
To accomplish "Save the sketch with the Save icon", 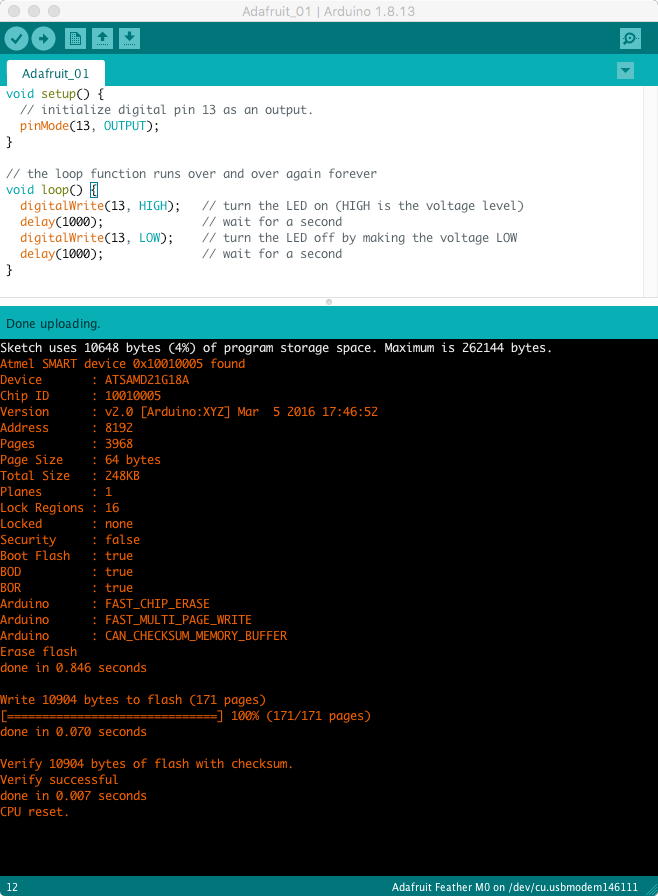I will (x=130, y=39).
